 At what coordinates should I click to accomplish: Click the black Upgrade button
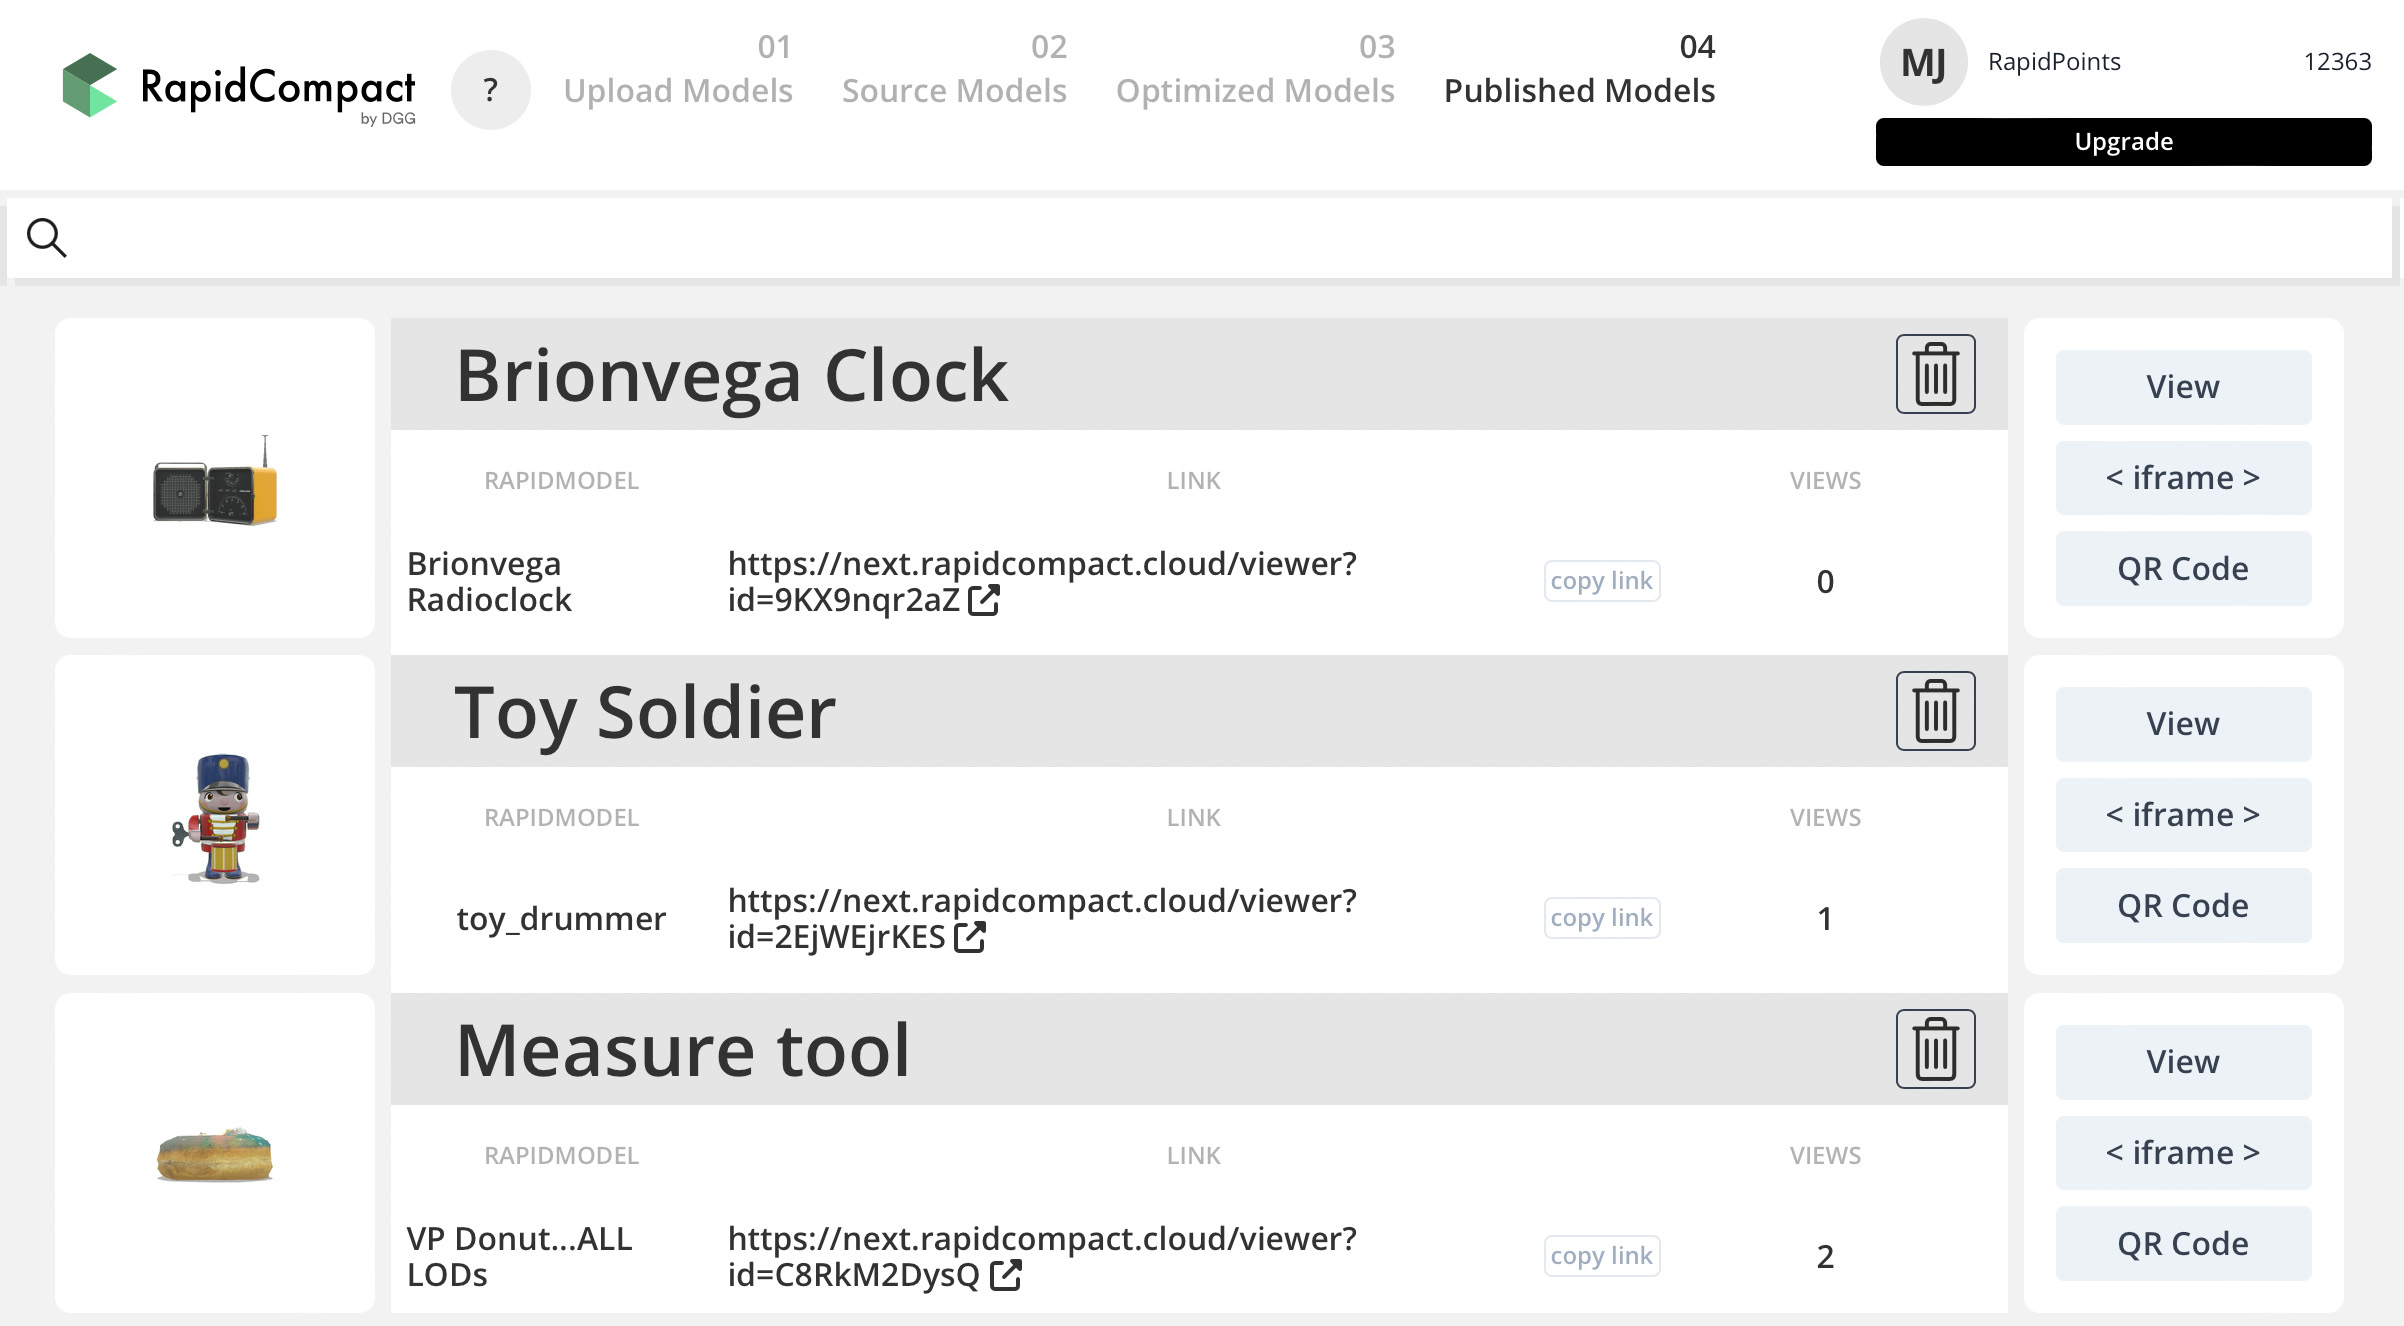[2123, 142]
